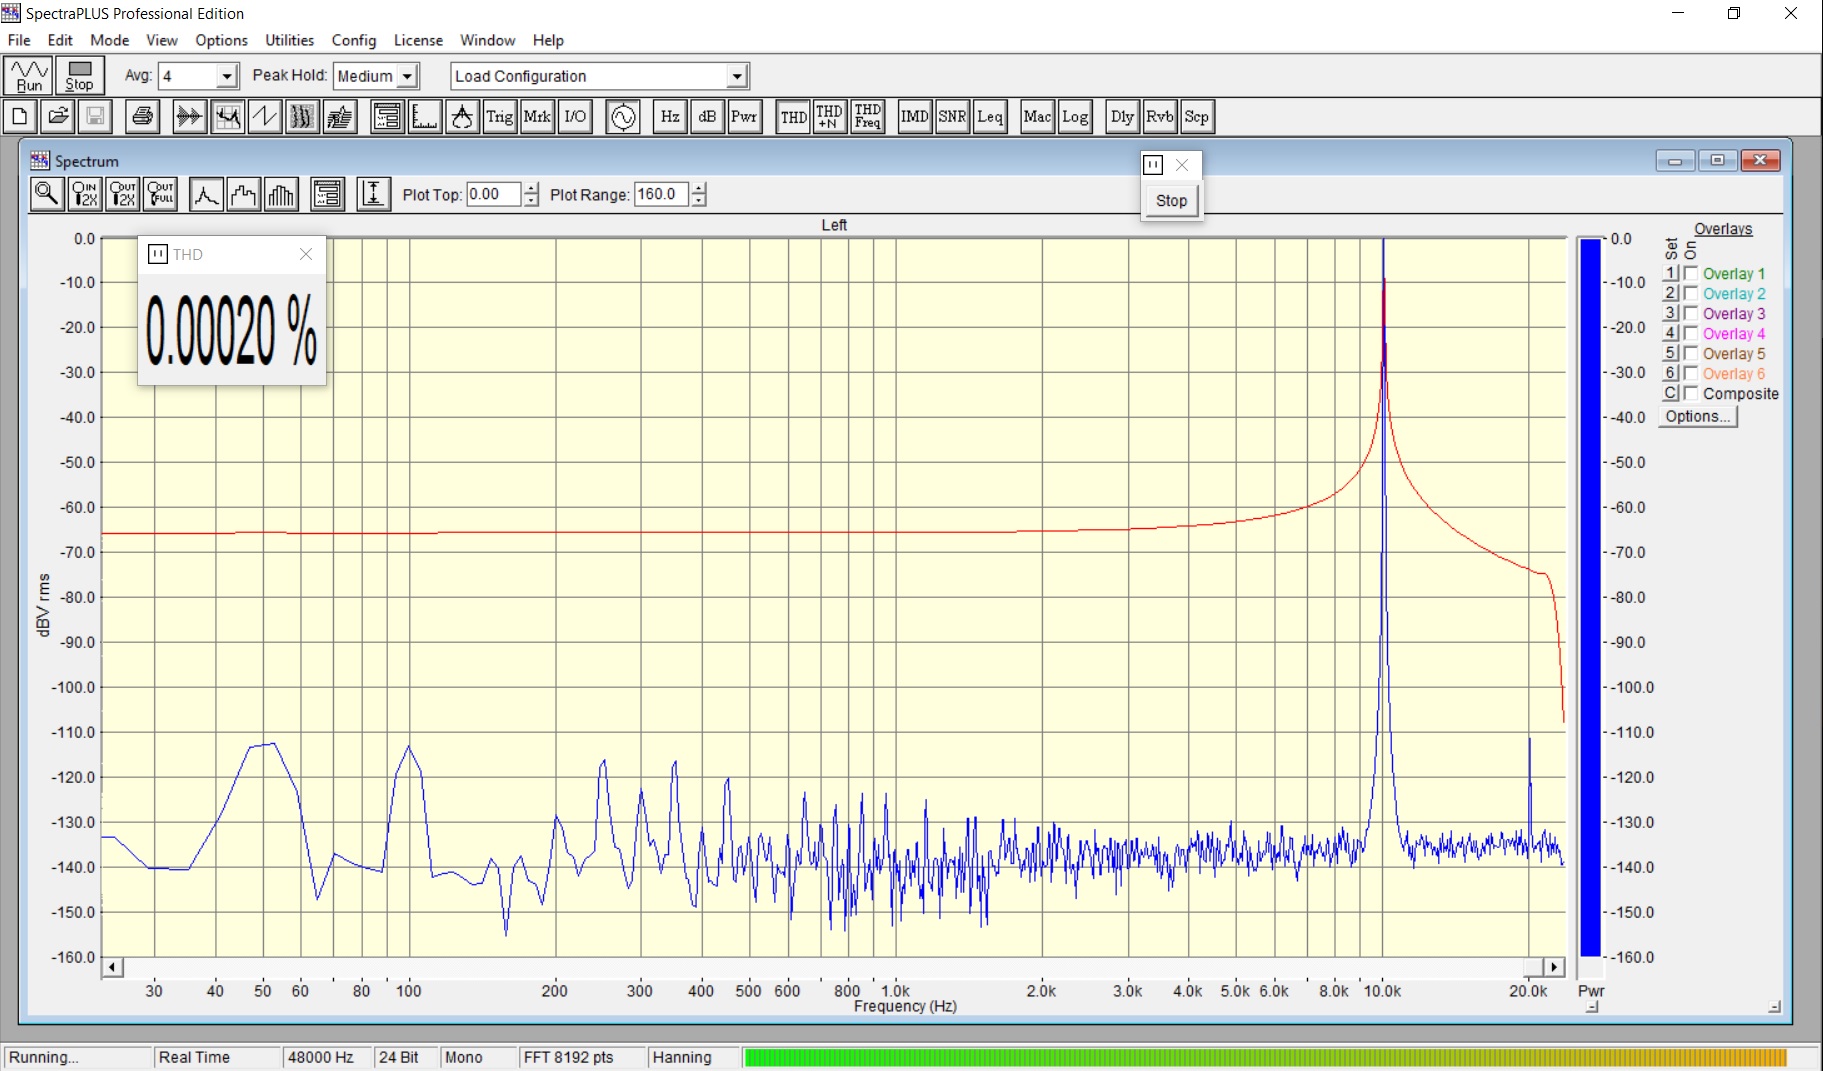Expand the Avg dropdown
The height and width of the screenshot is (1071, 1823).
click(227, 76)
